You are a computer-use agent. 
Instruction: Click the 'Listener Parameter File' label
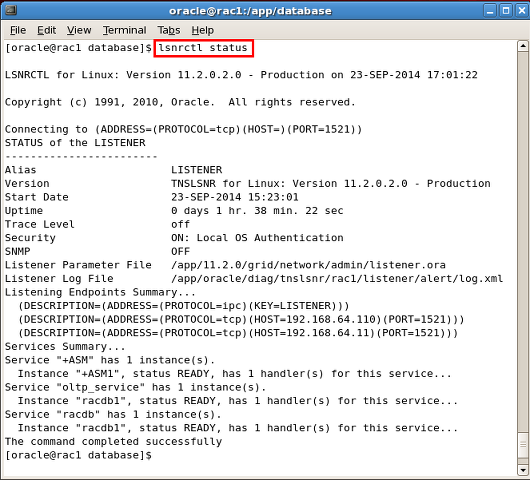tap(78, 265)
